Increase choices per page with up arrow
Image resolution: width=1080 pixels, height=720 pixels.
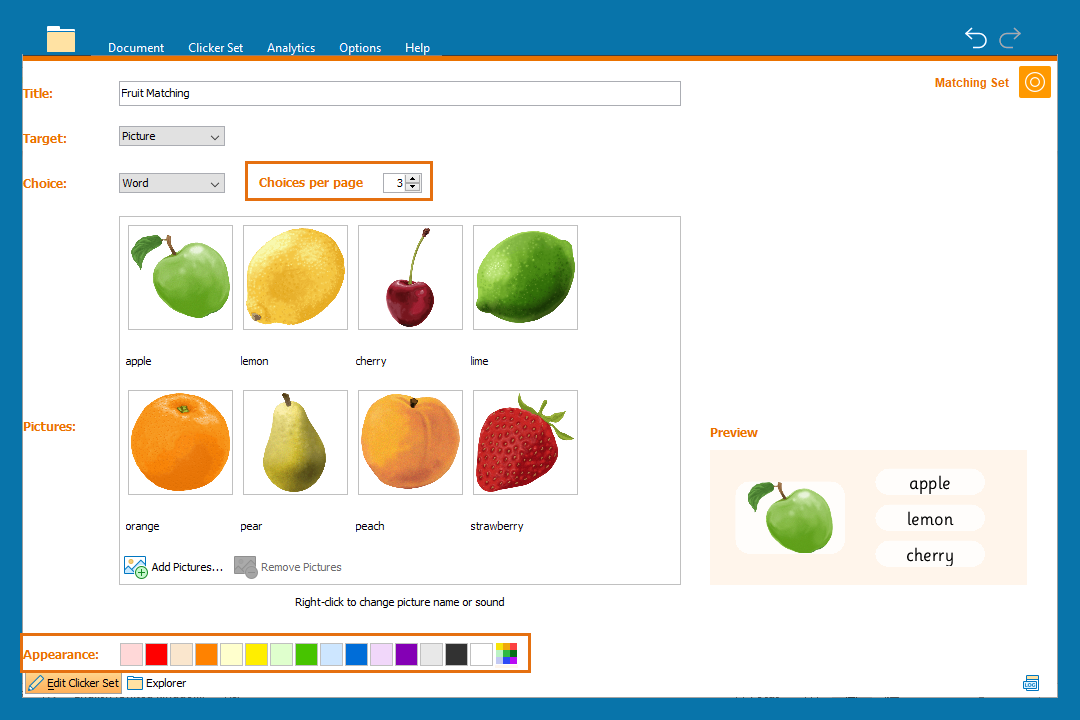click(x=414, y=179)
